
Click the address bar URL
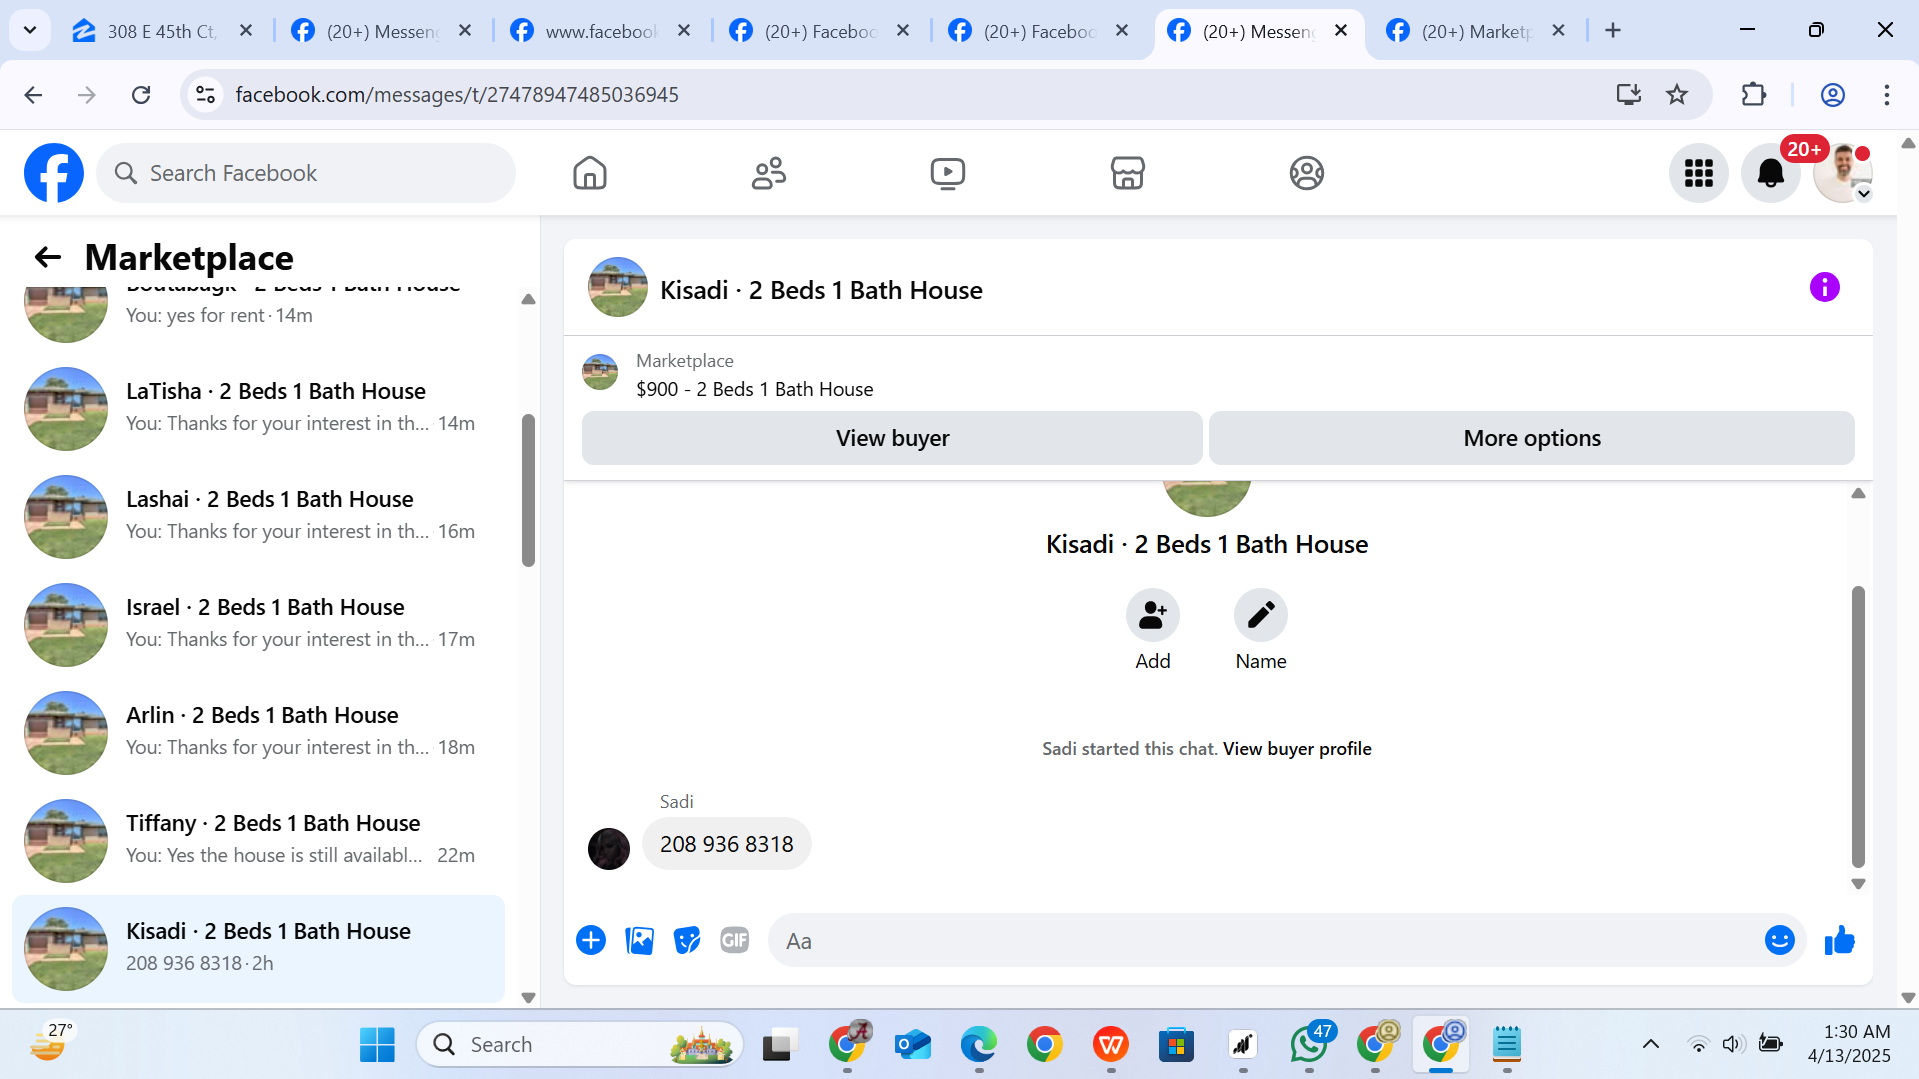point(457,95)
